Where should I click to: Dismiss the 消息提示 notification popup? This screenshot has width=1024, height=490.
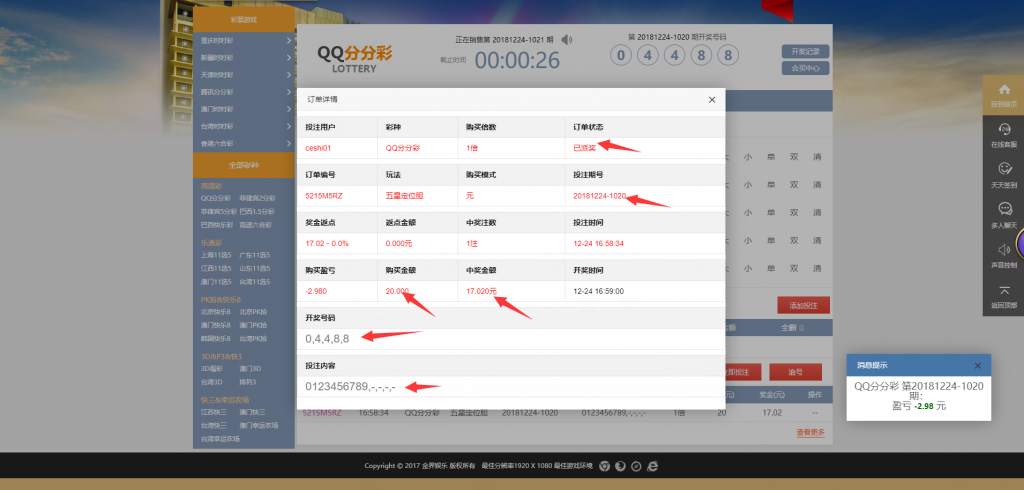pyautogui.click(x=977, y=365)
